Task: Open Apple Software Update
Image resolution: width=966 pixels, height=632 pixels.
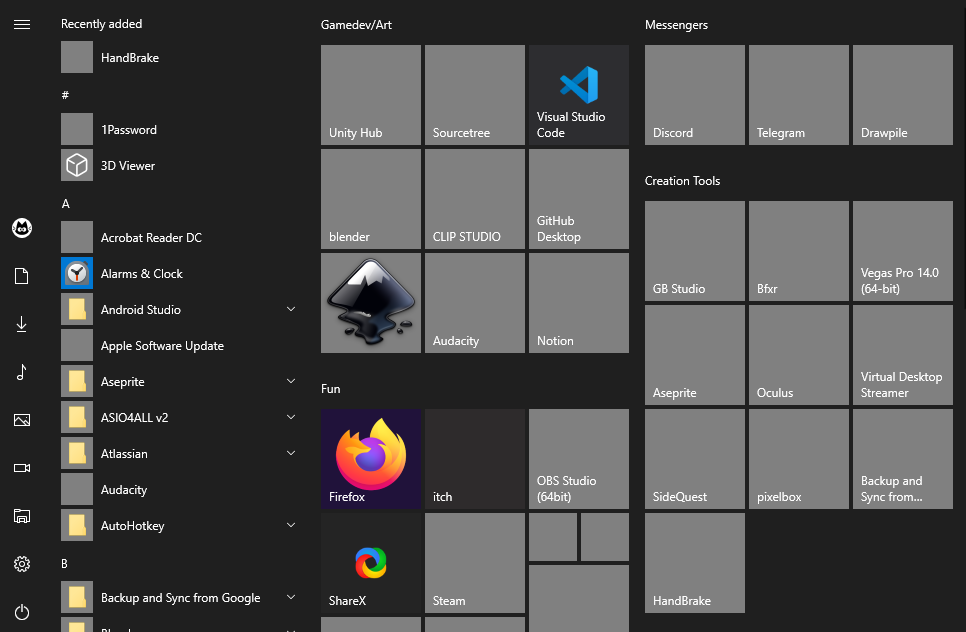Action: click(179, 346)
